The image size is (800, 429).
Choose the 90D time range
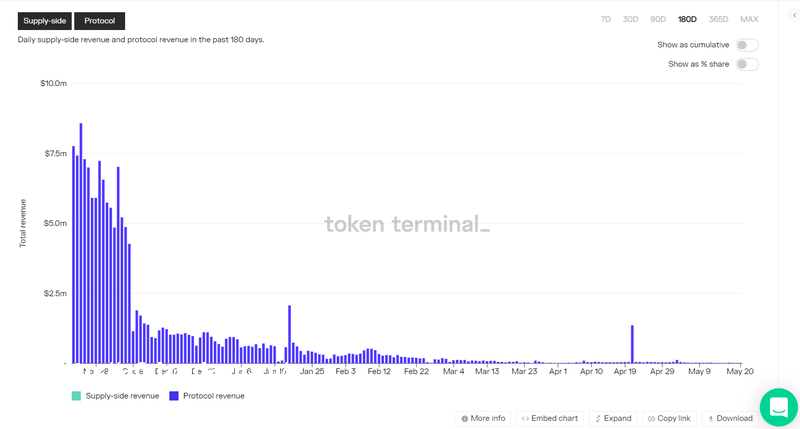658,19
